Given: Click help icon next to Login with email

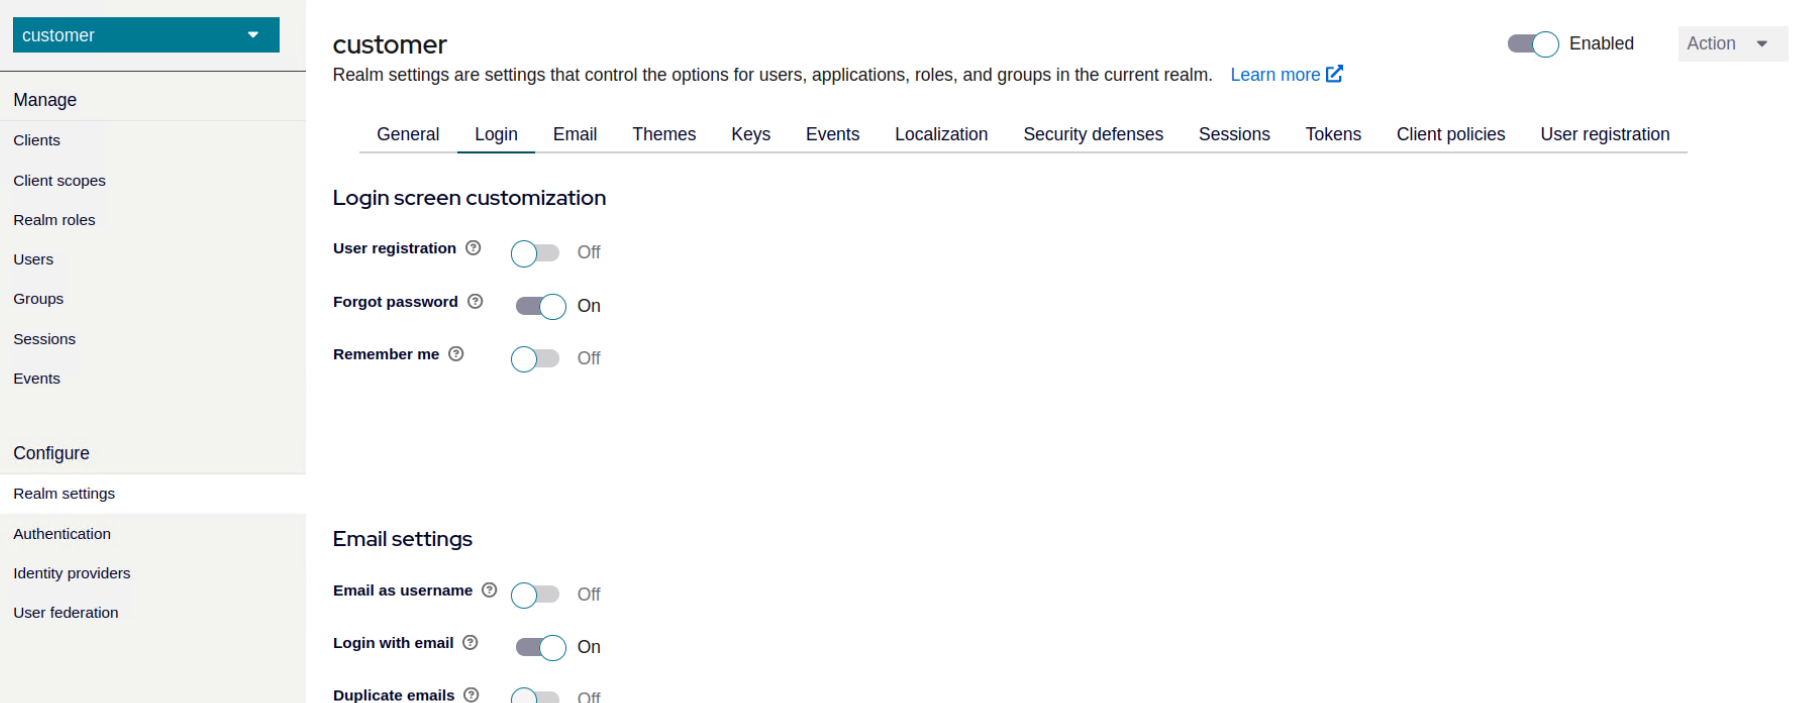Looking at the screenshot, I should [x=470, y=643].
